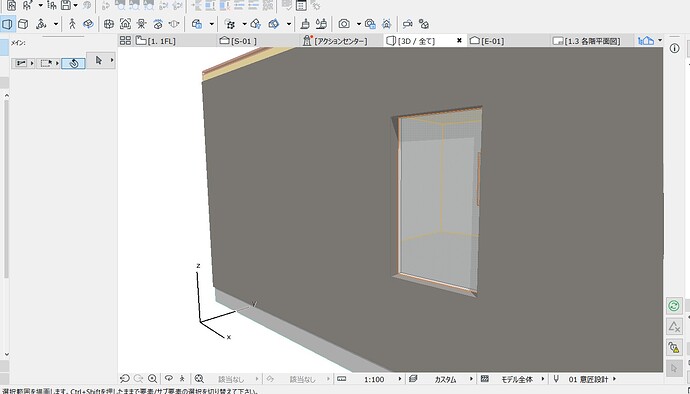Click the paint bucket surface icon

coord(322,24)
